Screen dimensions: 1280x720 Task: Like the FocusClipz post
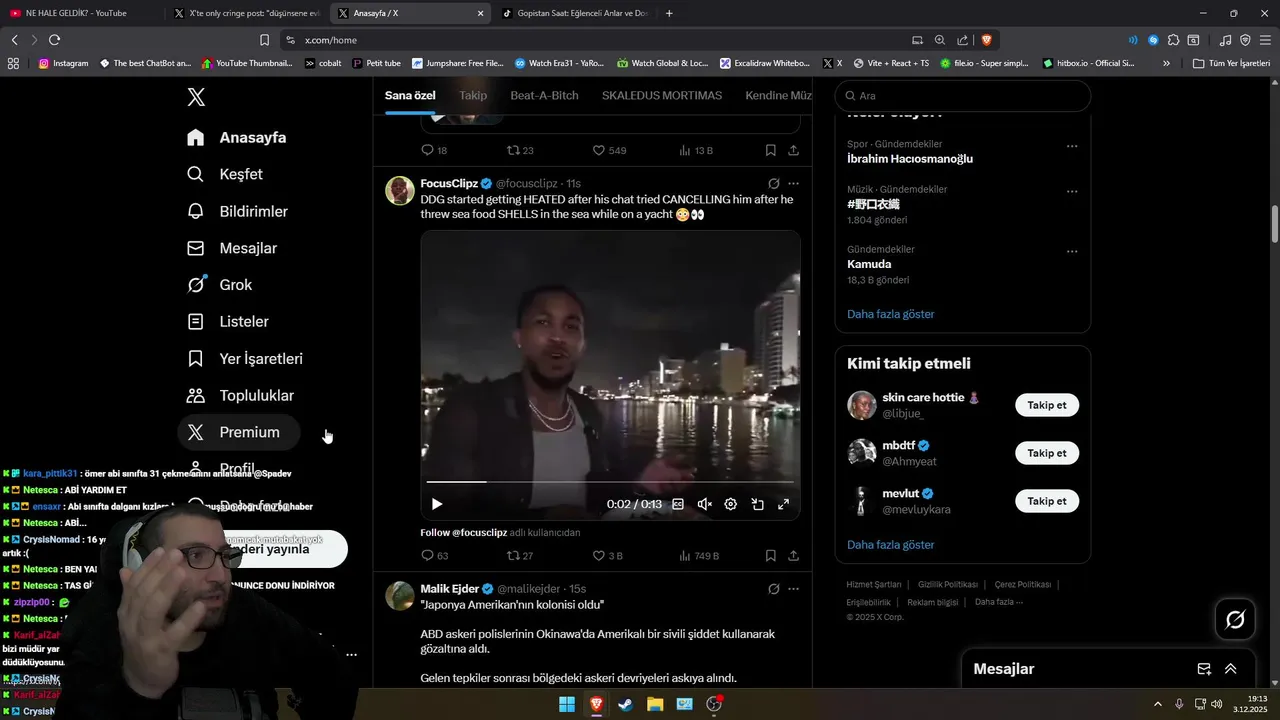pos(608,555)
